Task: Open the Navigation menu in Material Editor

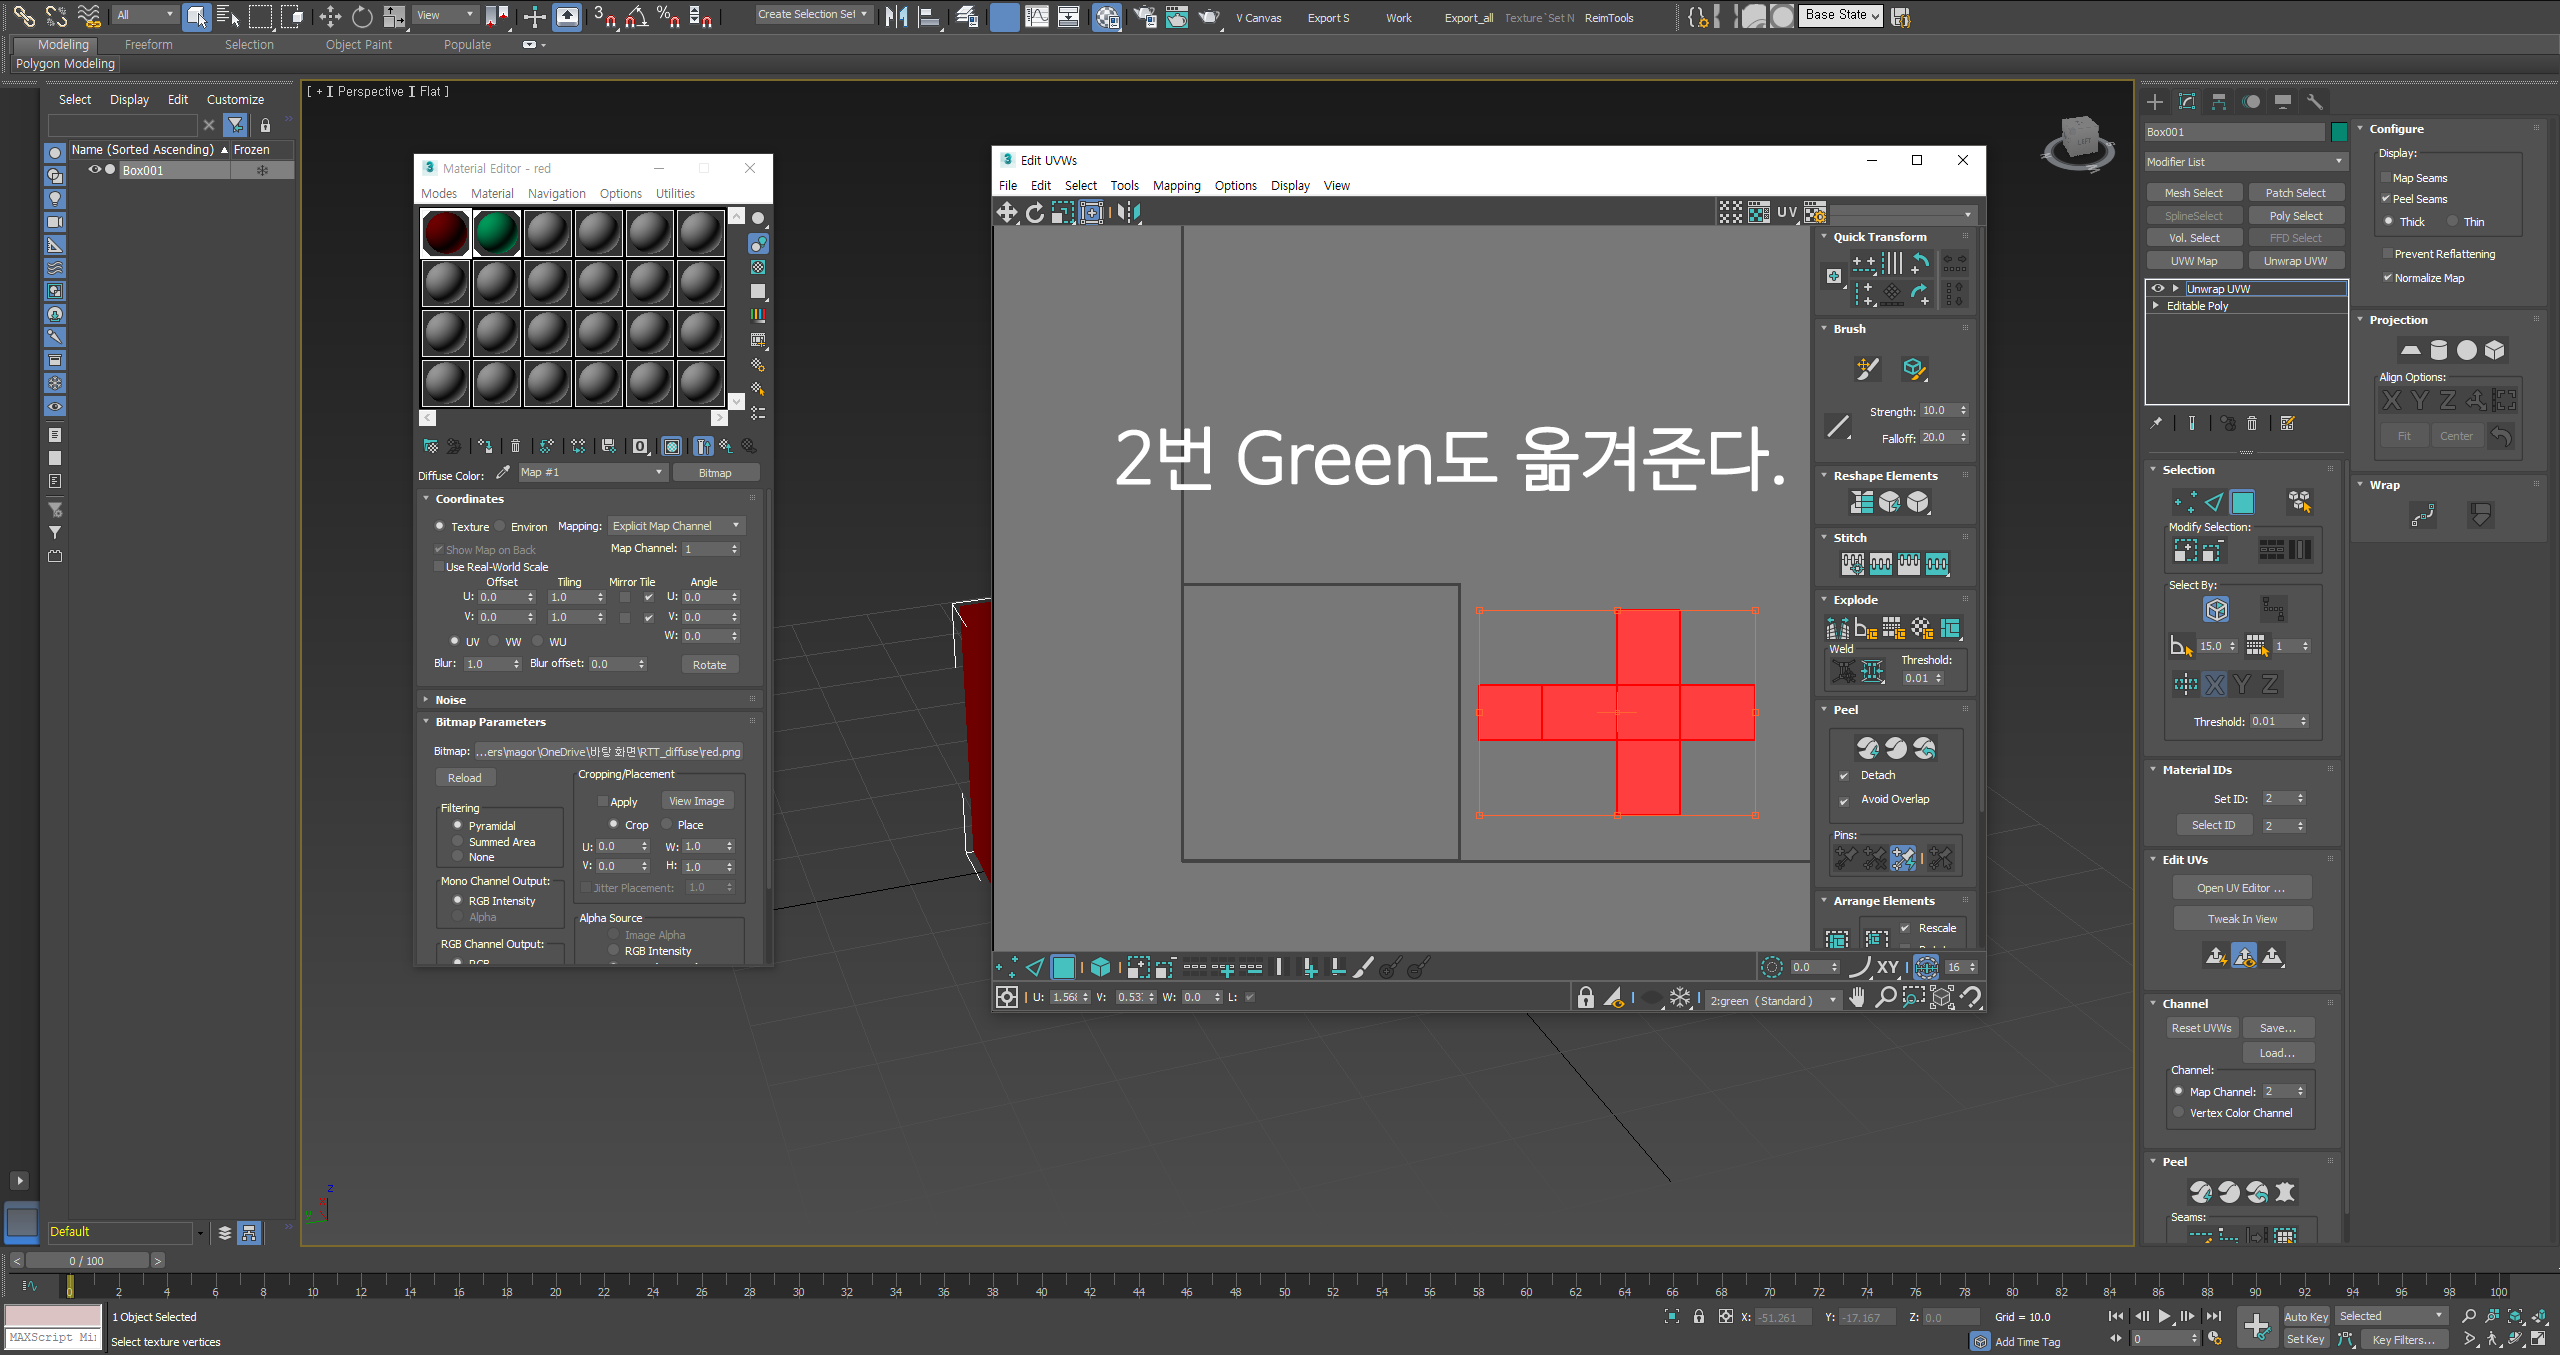Action: (x=556, y=194)
